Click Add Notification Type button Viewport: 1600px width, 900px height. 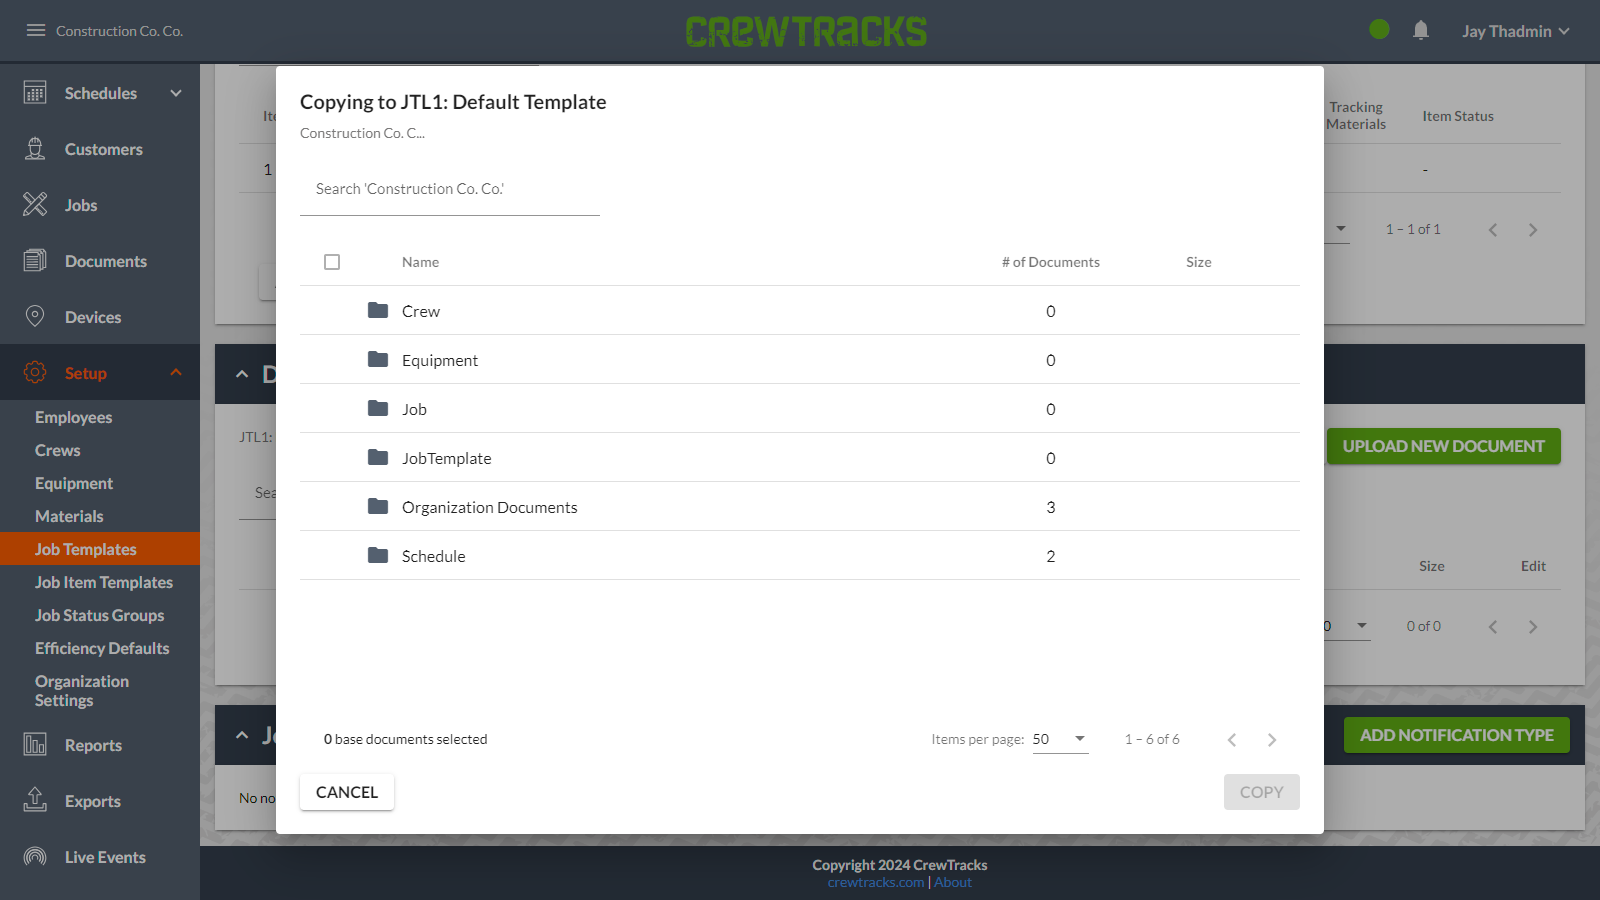(1457, 735)
